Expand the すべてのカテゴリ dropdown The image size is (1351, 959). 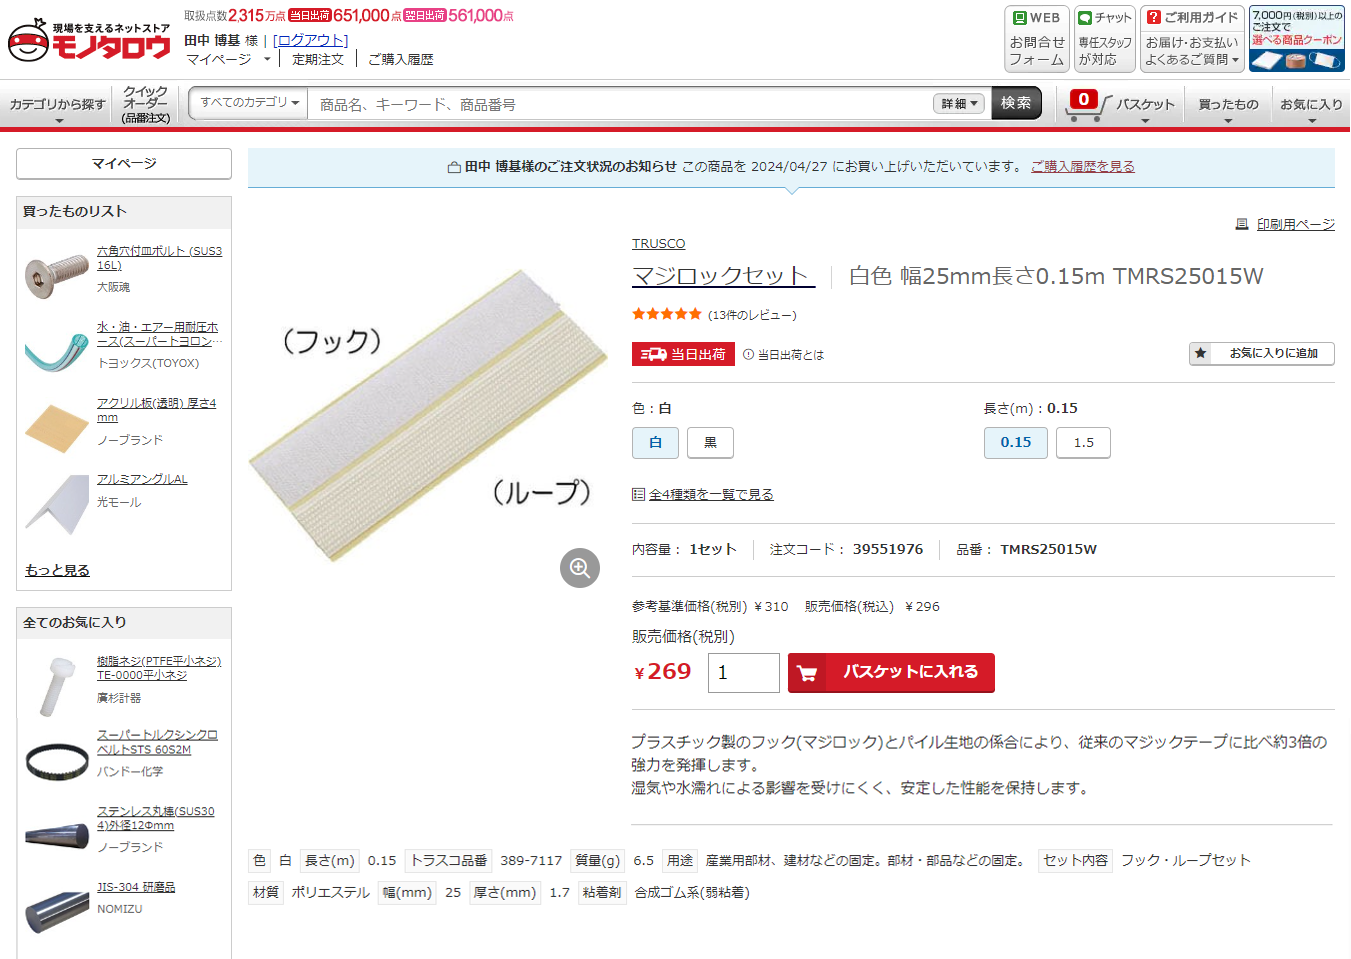click(249, 103)
